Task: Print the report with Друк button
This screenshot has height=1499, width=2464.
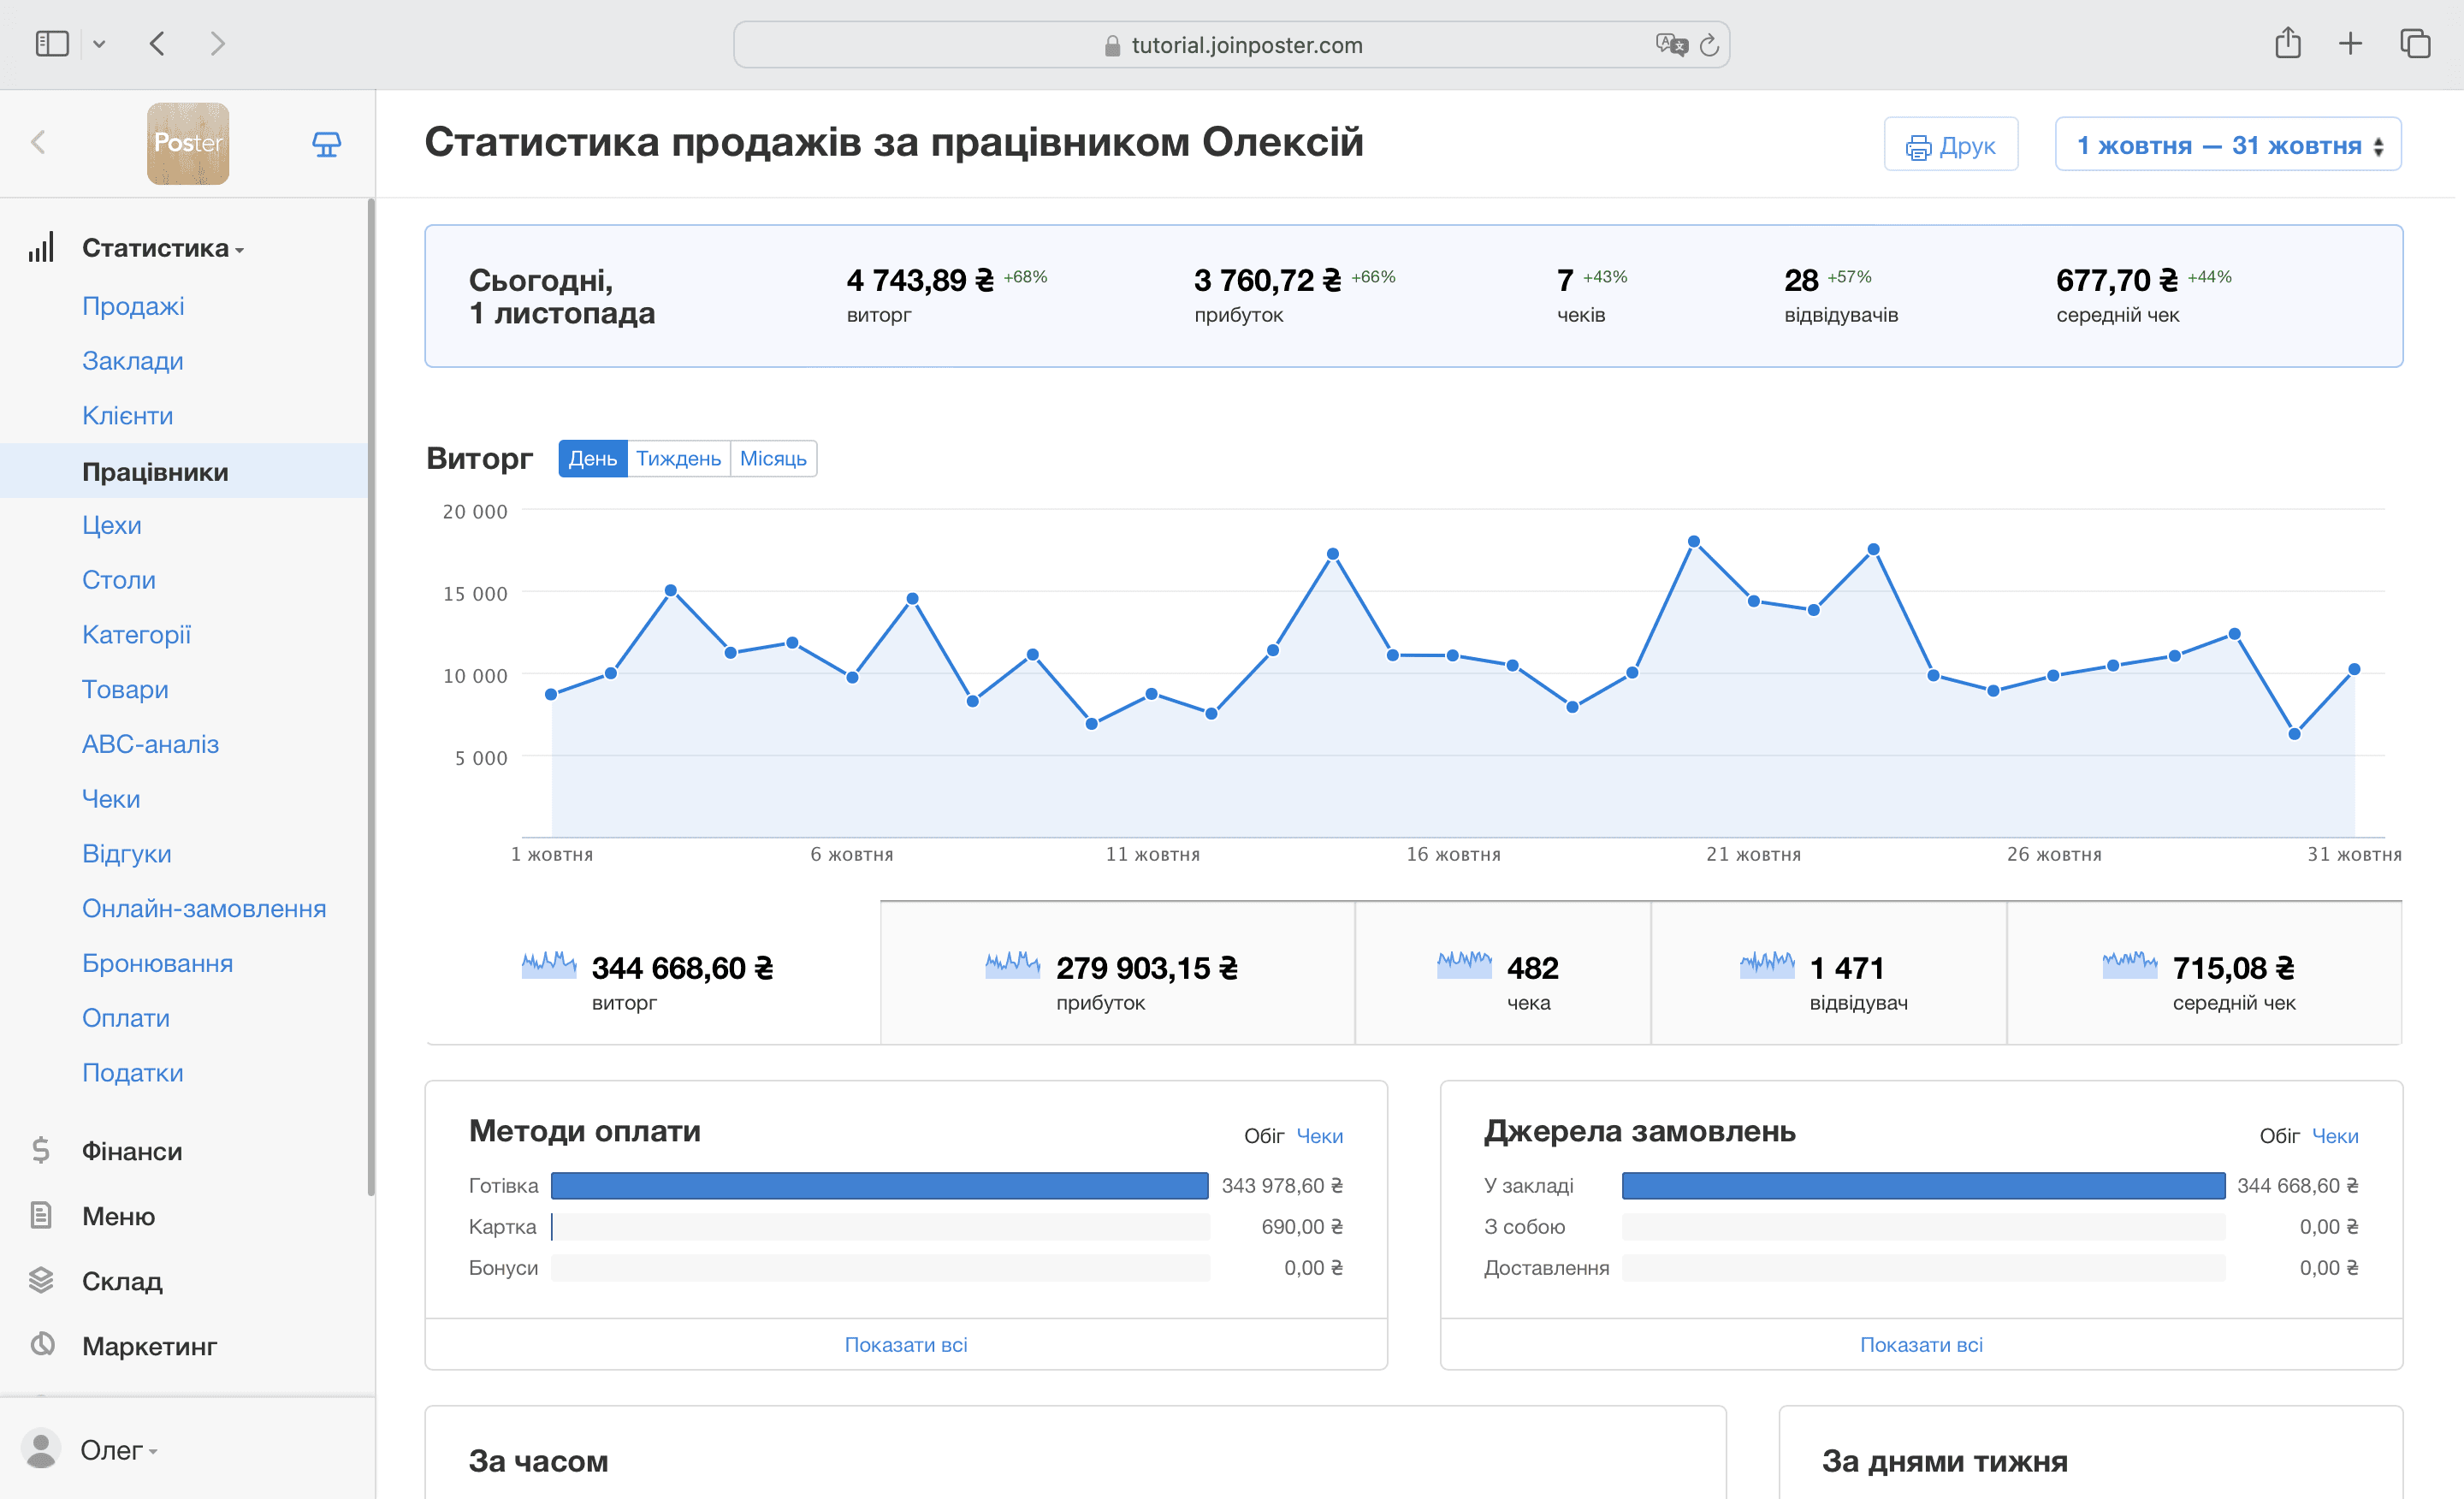Action: pos(1951,145)
